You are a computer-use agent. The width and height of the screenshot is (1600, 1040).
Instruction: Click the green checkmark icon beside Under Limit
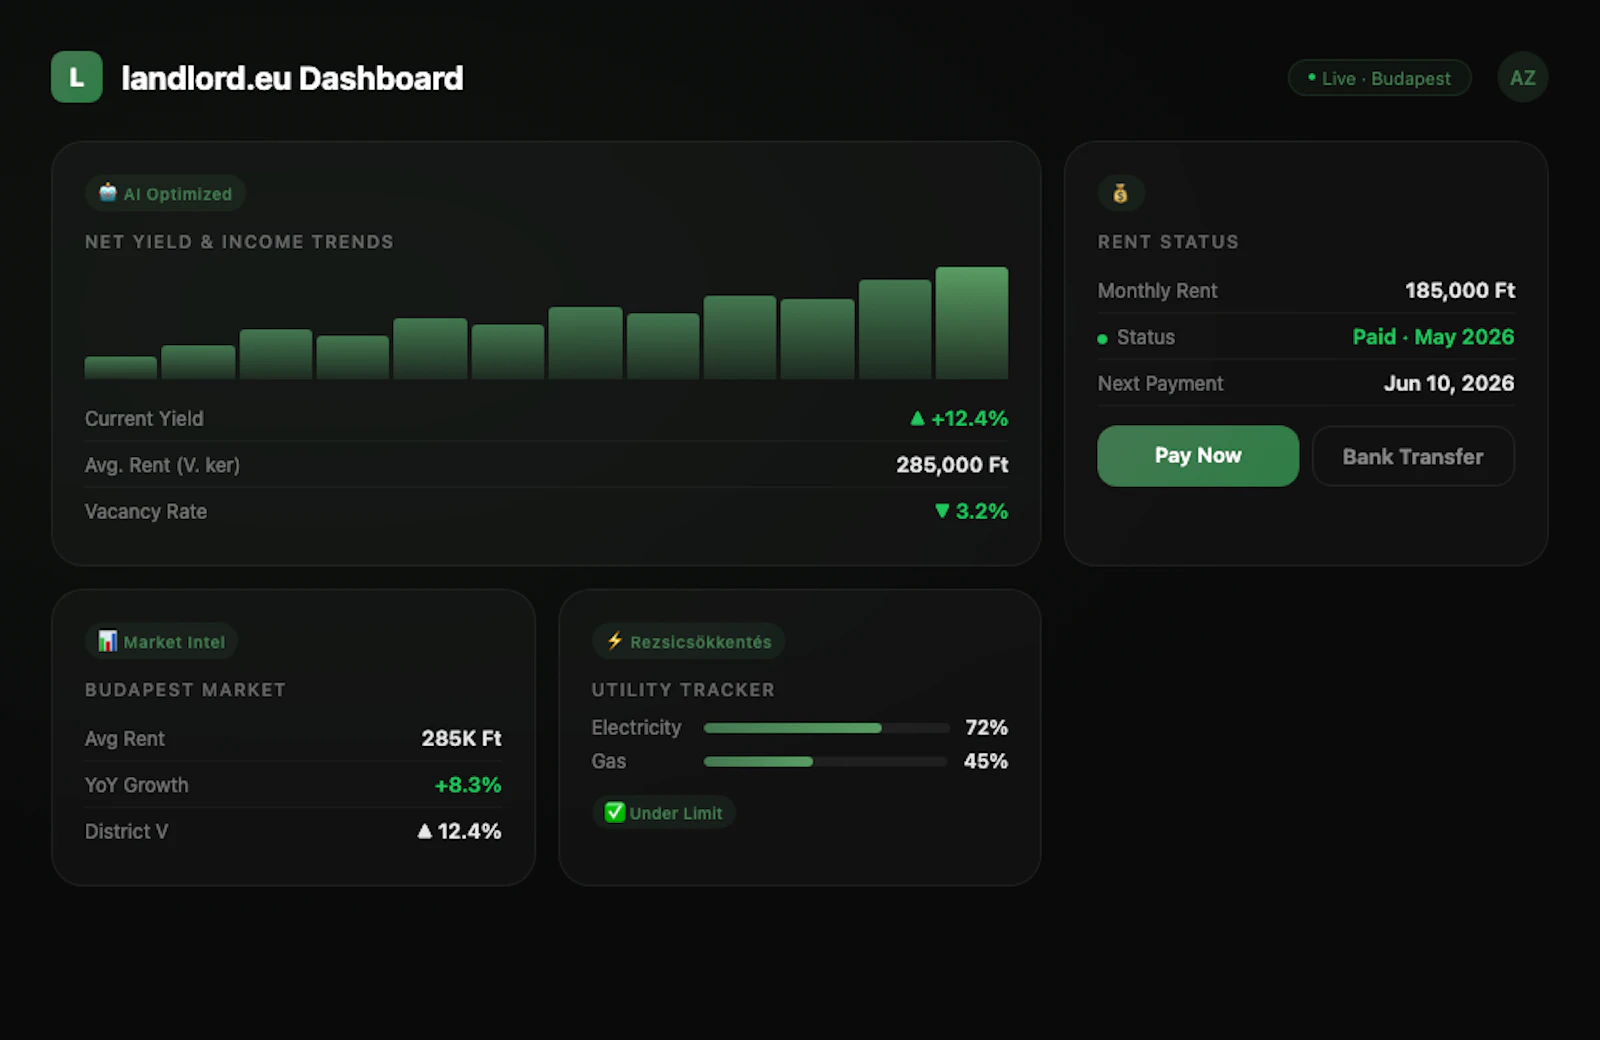coord(615,812)
